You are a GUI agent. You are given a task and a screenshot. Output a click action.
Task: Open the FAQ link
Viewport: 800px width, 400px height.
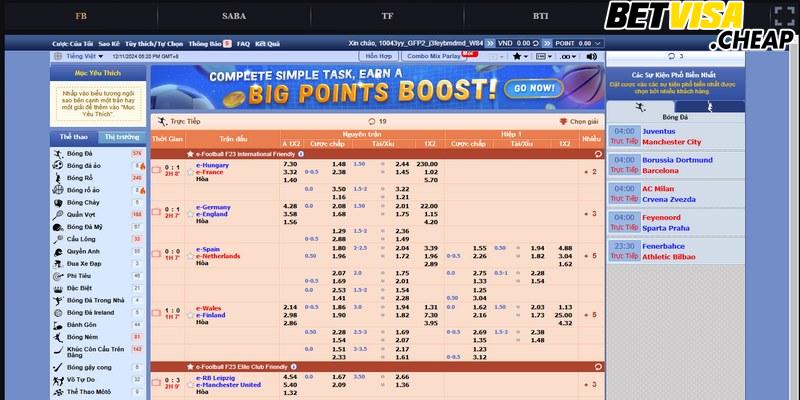tap(243, 44)
